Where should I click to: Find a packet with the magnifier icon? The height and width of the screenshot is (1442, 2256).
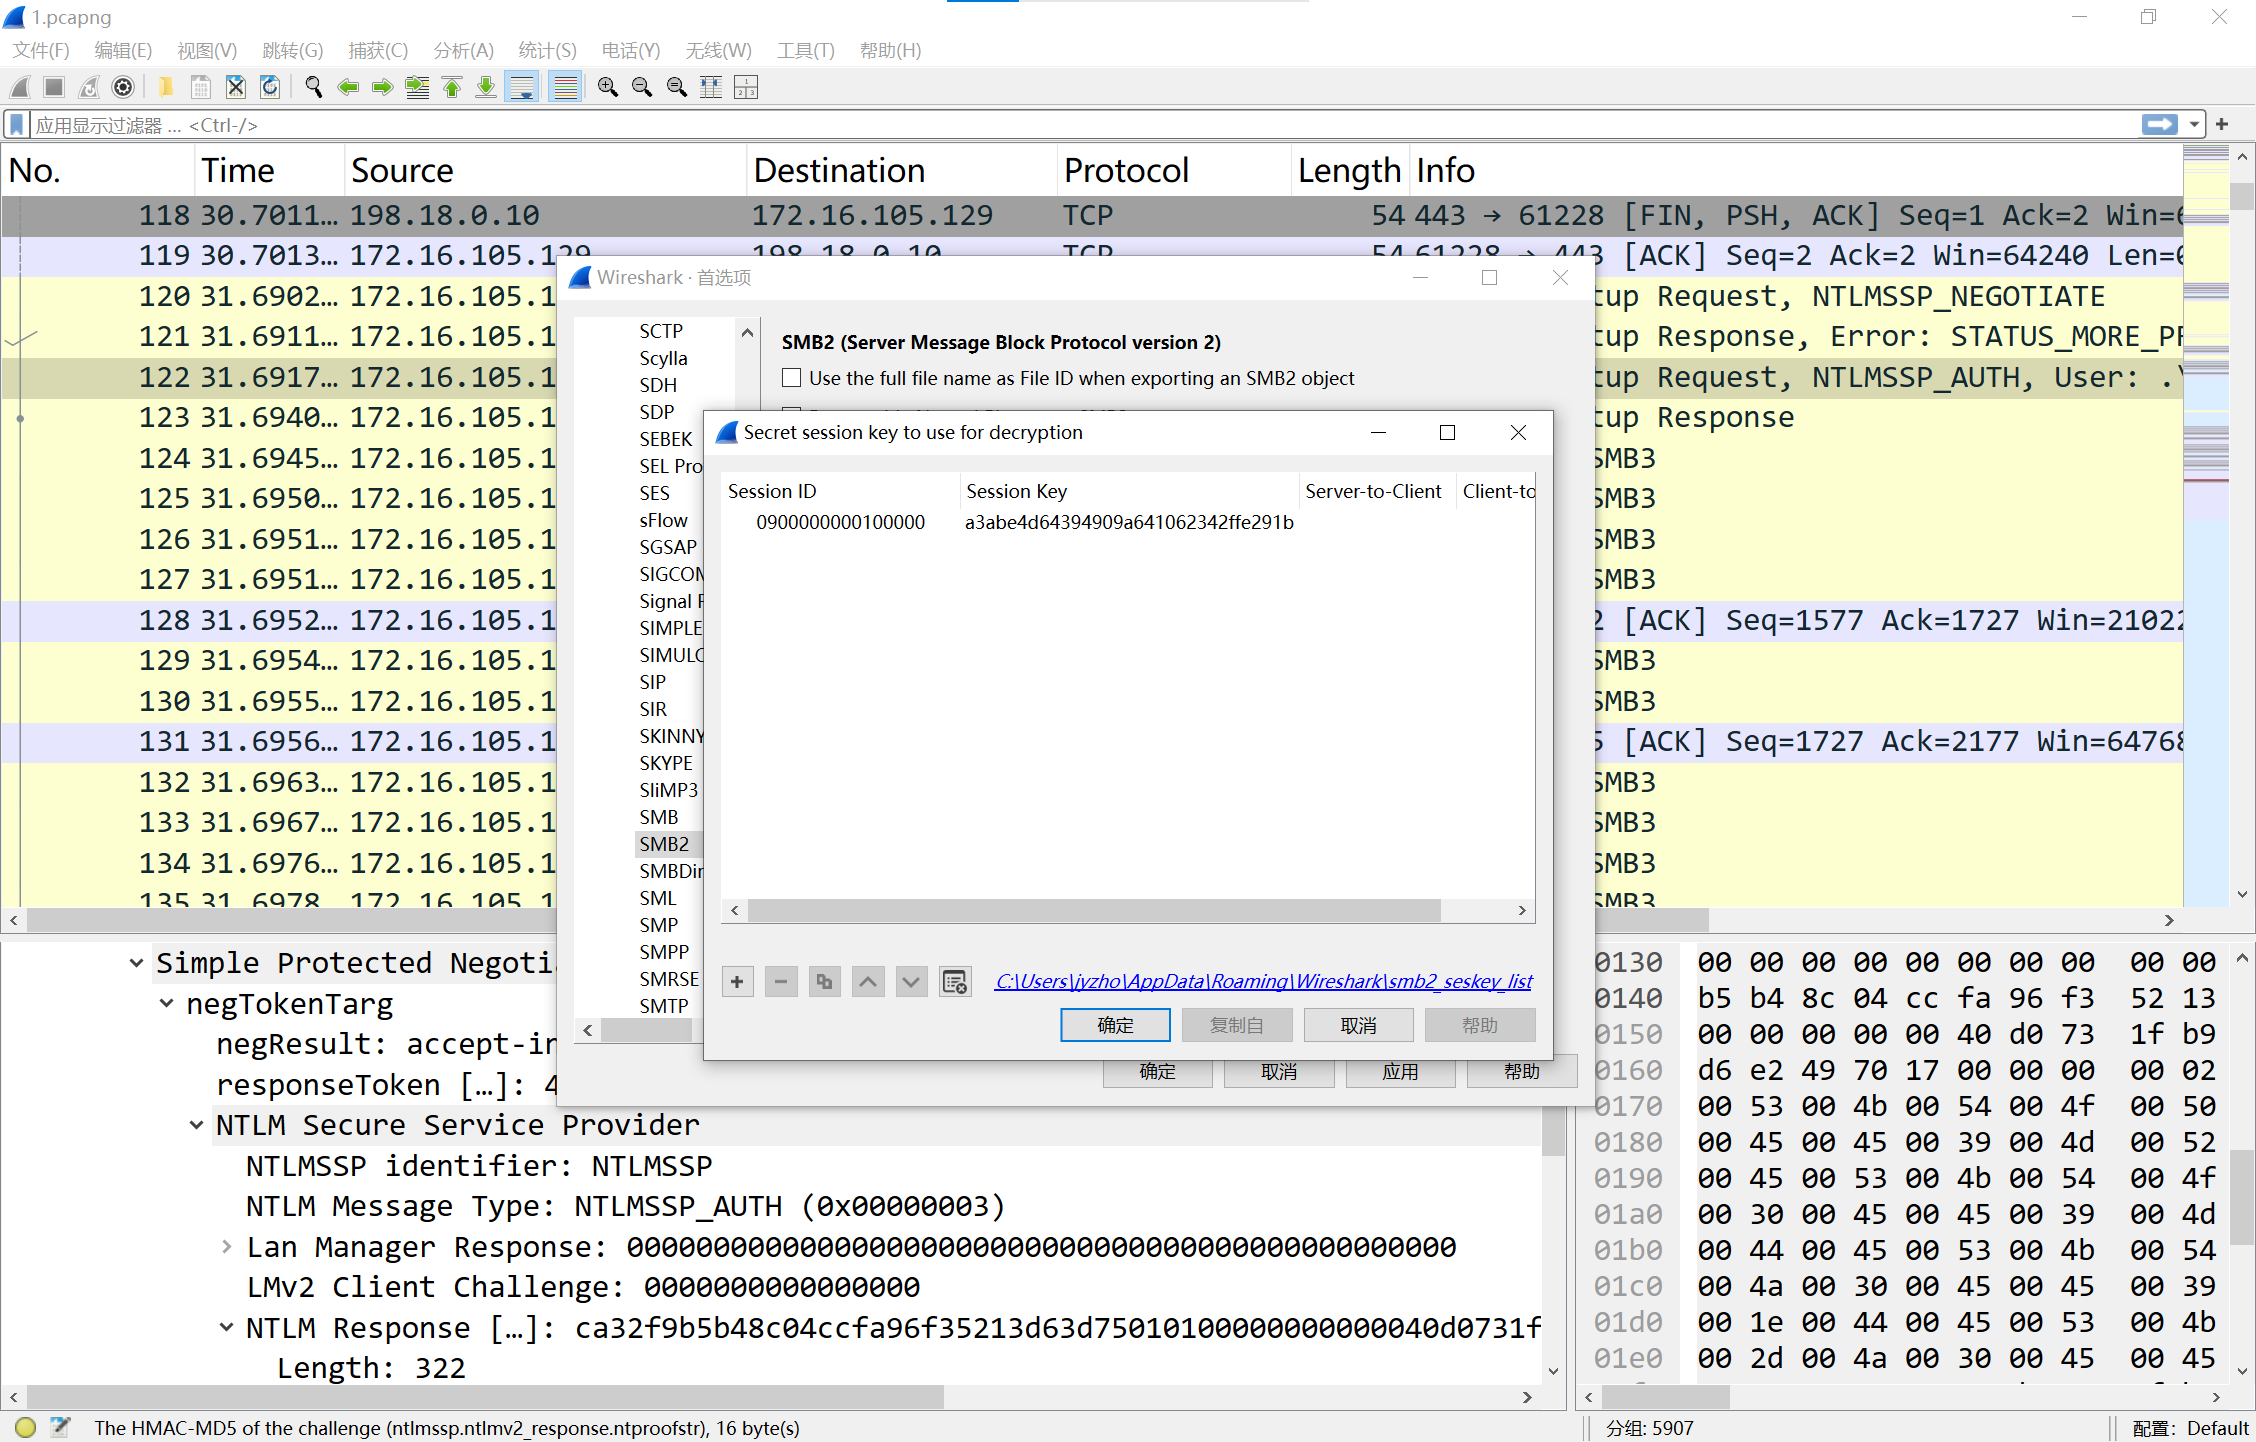314,88
